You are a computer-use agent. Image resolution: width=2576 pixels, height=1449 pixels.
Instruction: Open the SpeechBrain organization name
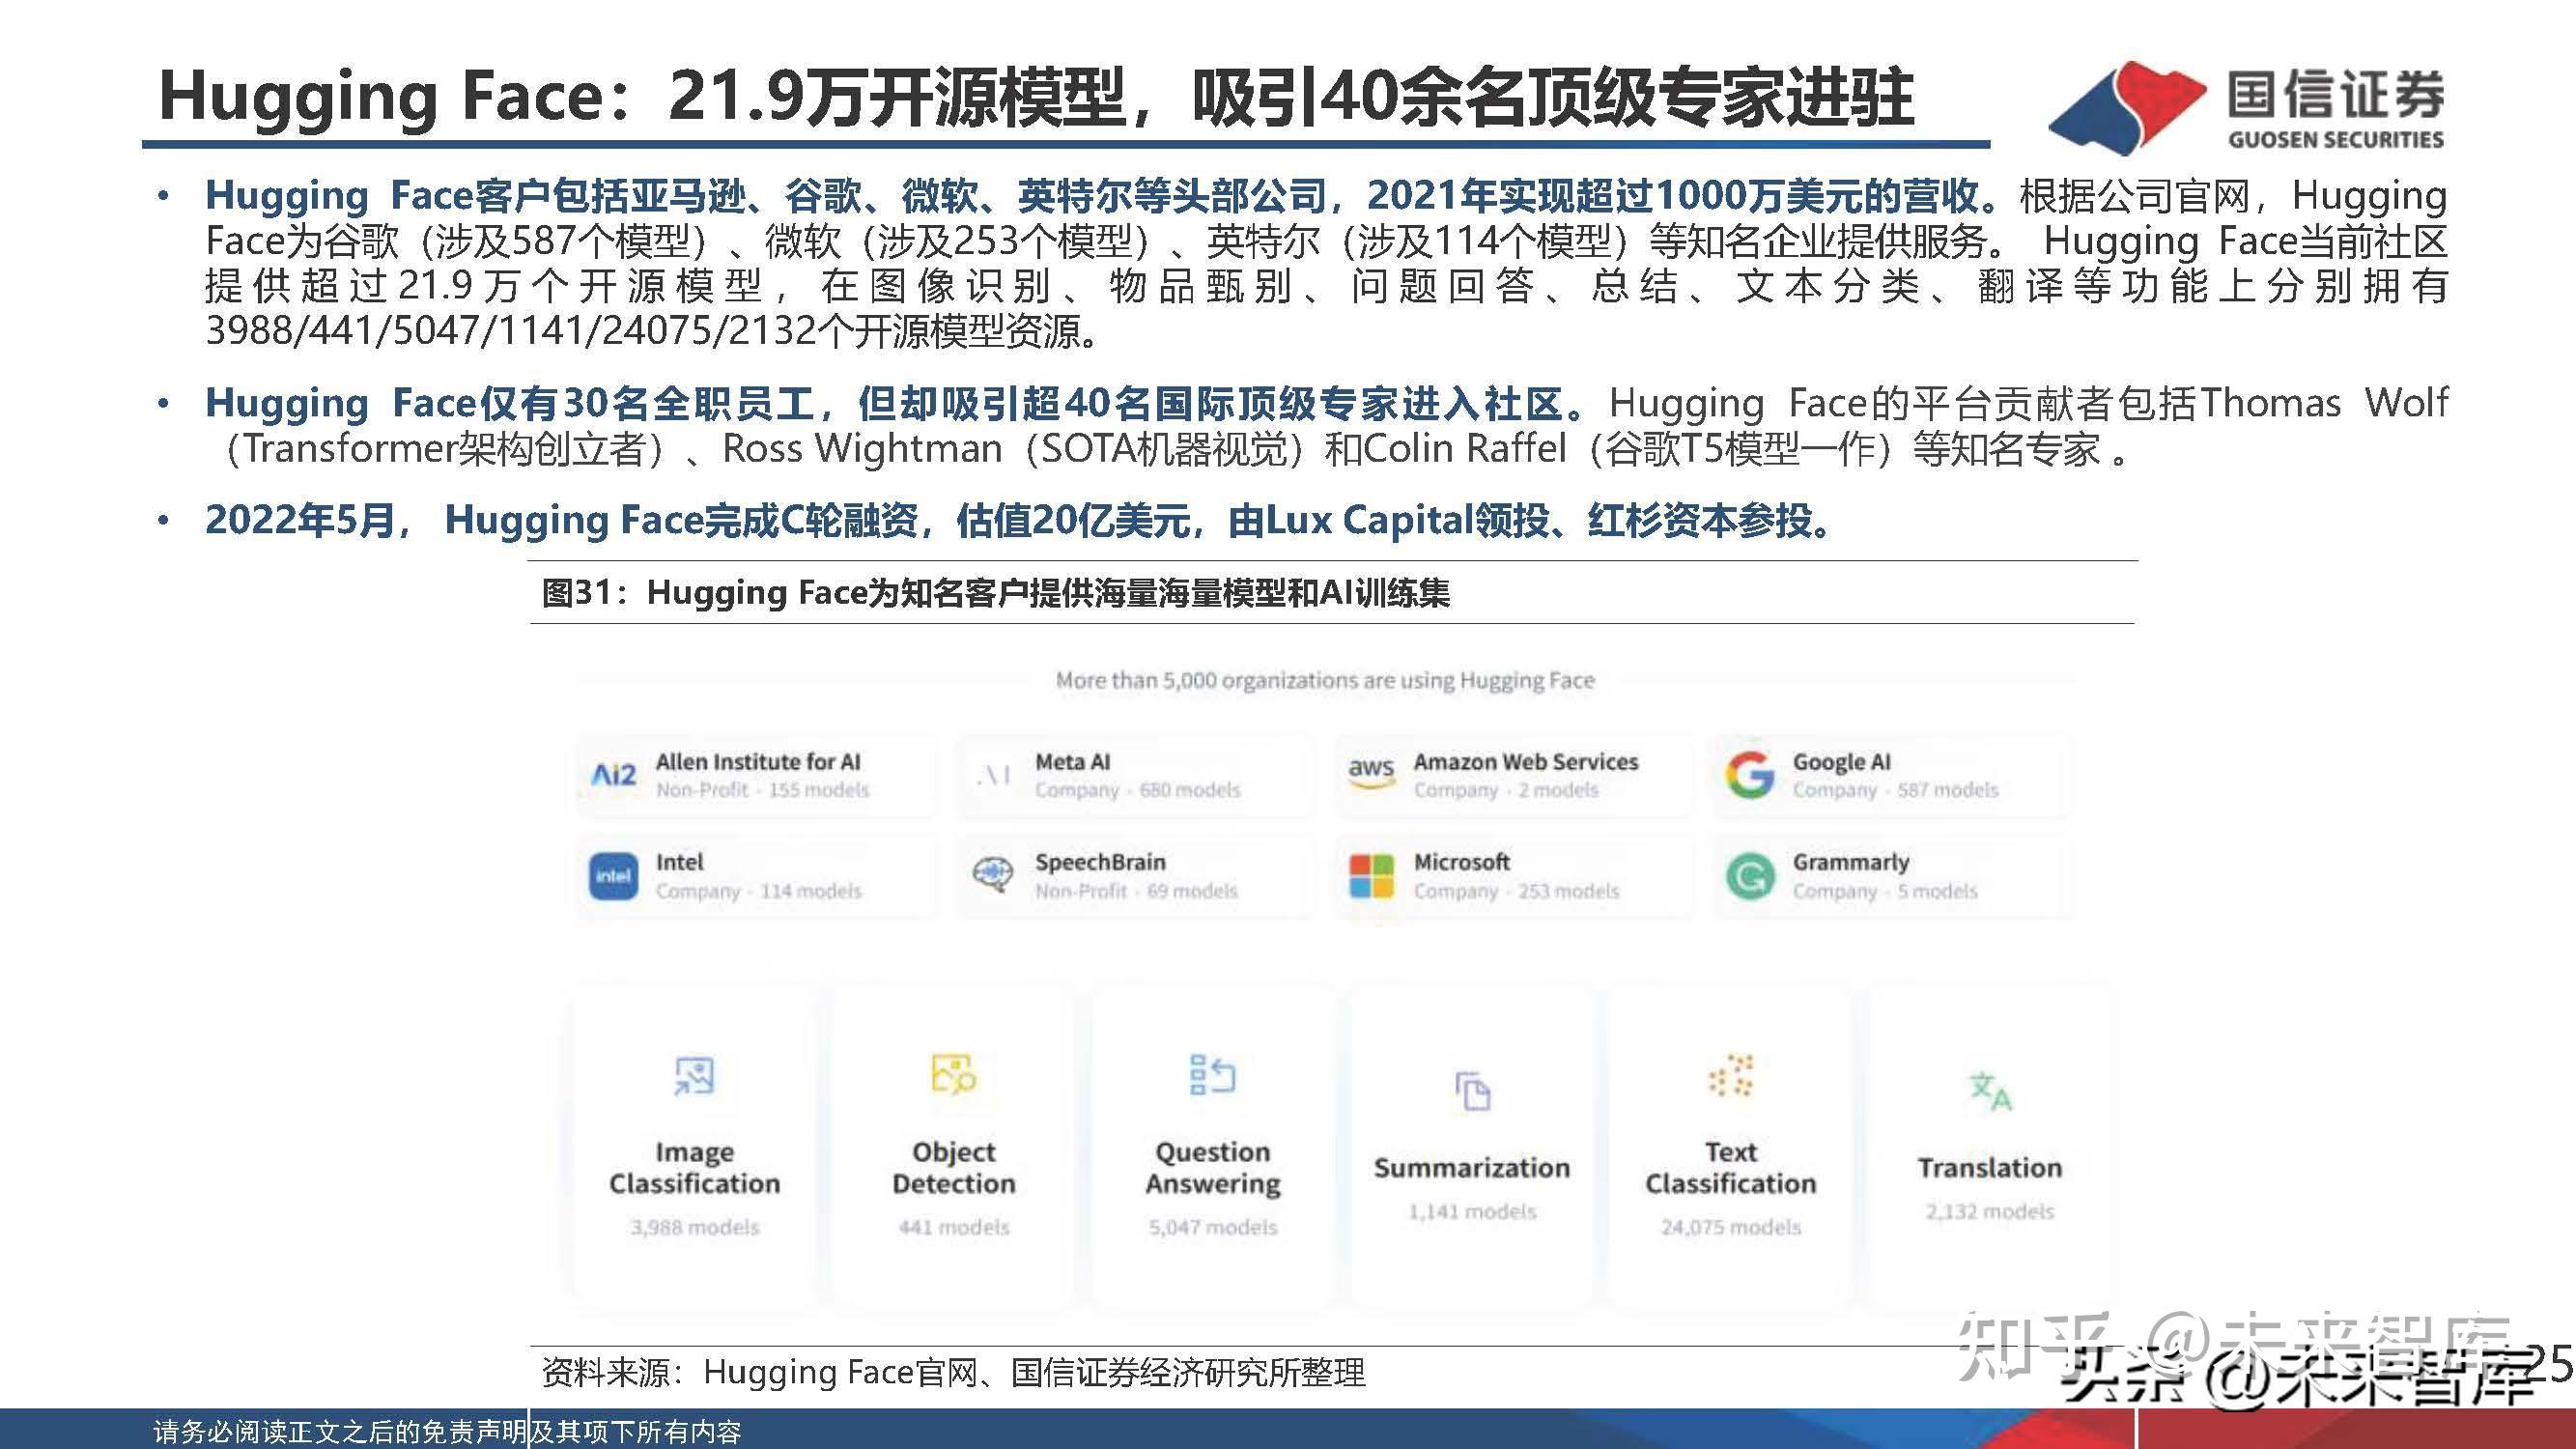1100,862
